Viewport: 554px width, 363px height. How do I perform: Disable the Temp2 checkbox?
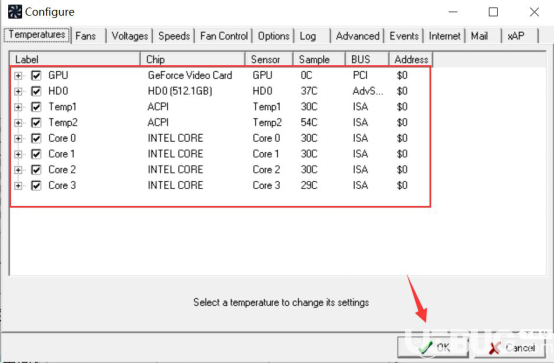tap(36, 123)
